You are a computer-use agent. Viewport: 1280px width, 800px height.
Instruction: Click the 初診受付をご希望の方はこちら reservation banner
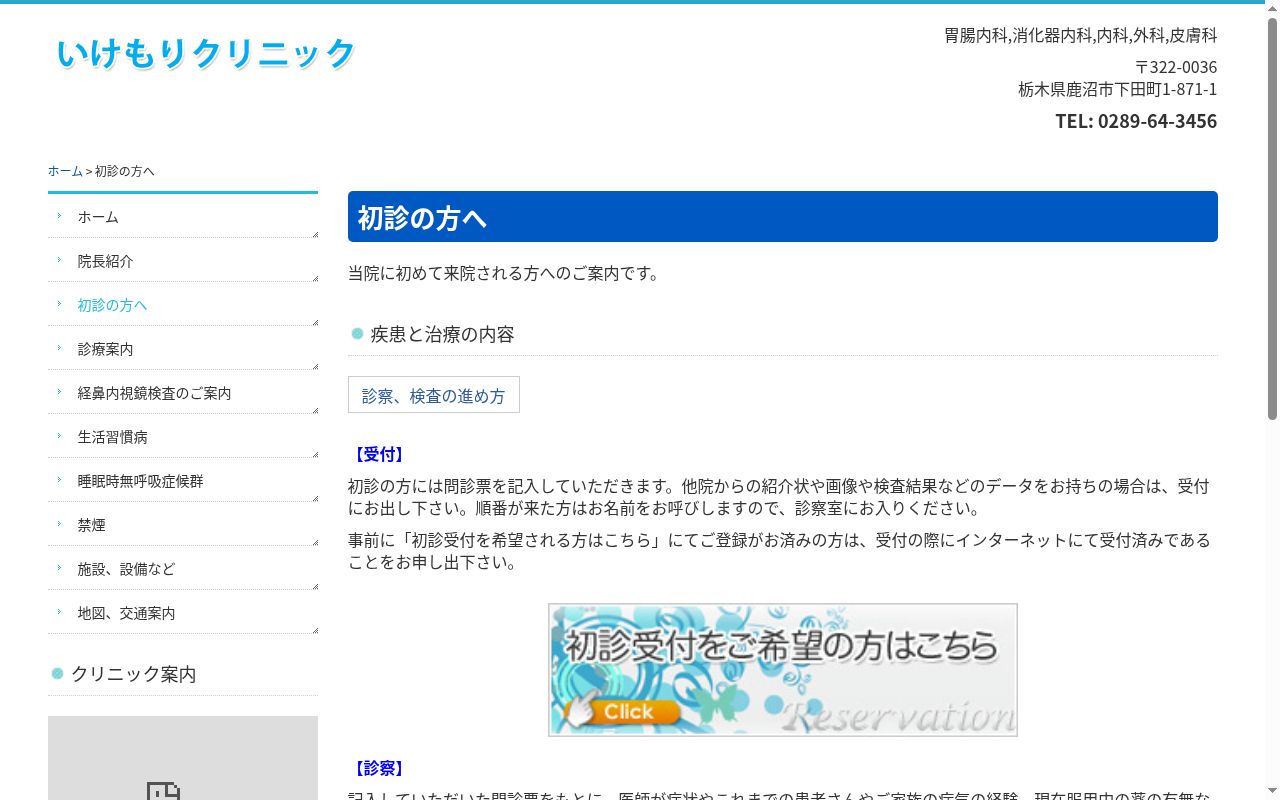pos(783,670)
